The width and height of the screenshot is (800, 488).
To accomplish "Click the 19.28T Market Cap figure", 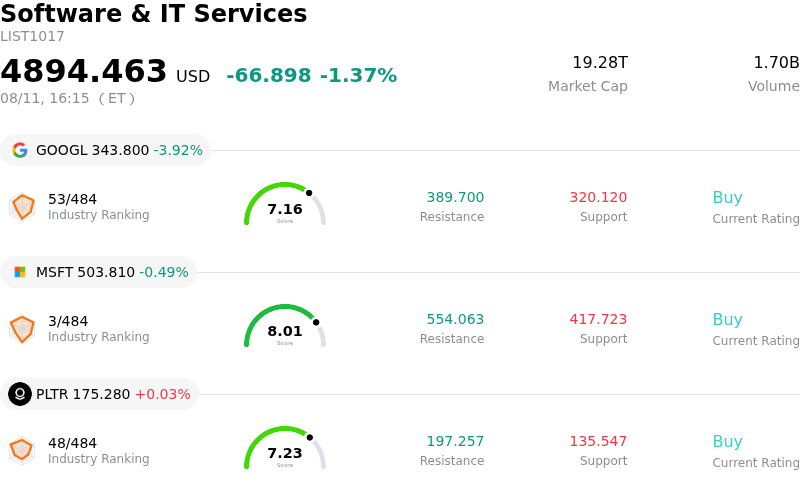I will 600,62.
